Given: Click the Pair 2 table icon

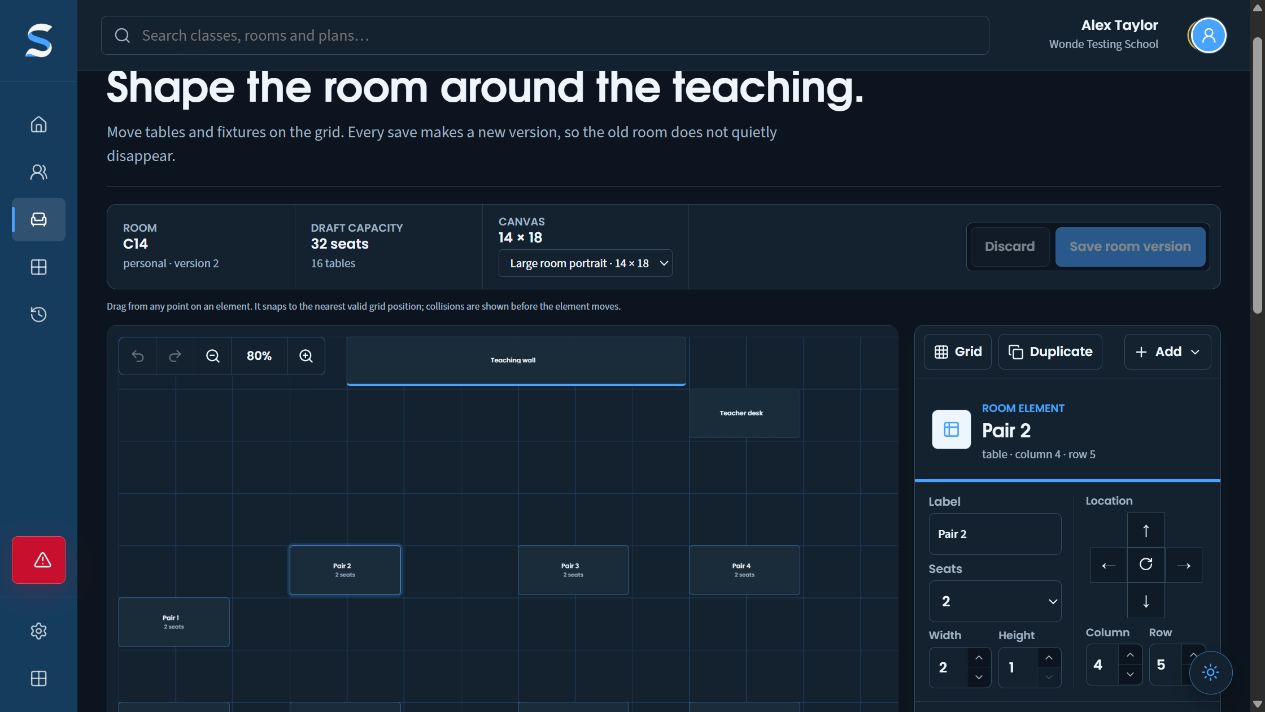Looking at the screenshot, I should (951, 429).
